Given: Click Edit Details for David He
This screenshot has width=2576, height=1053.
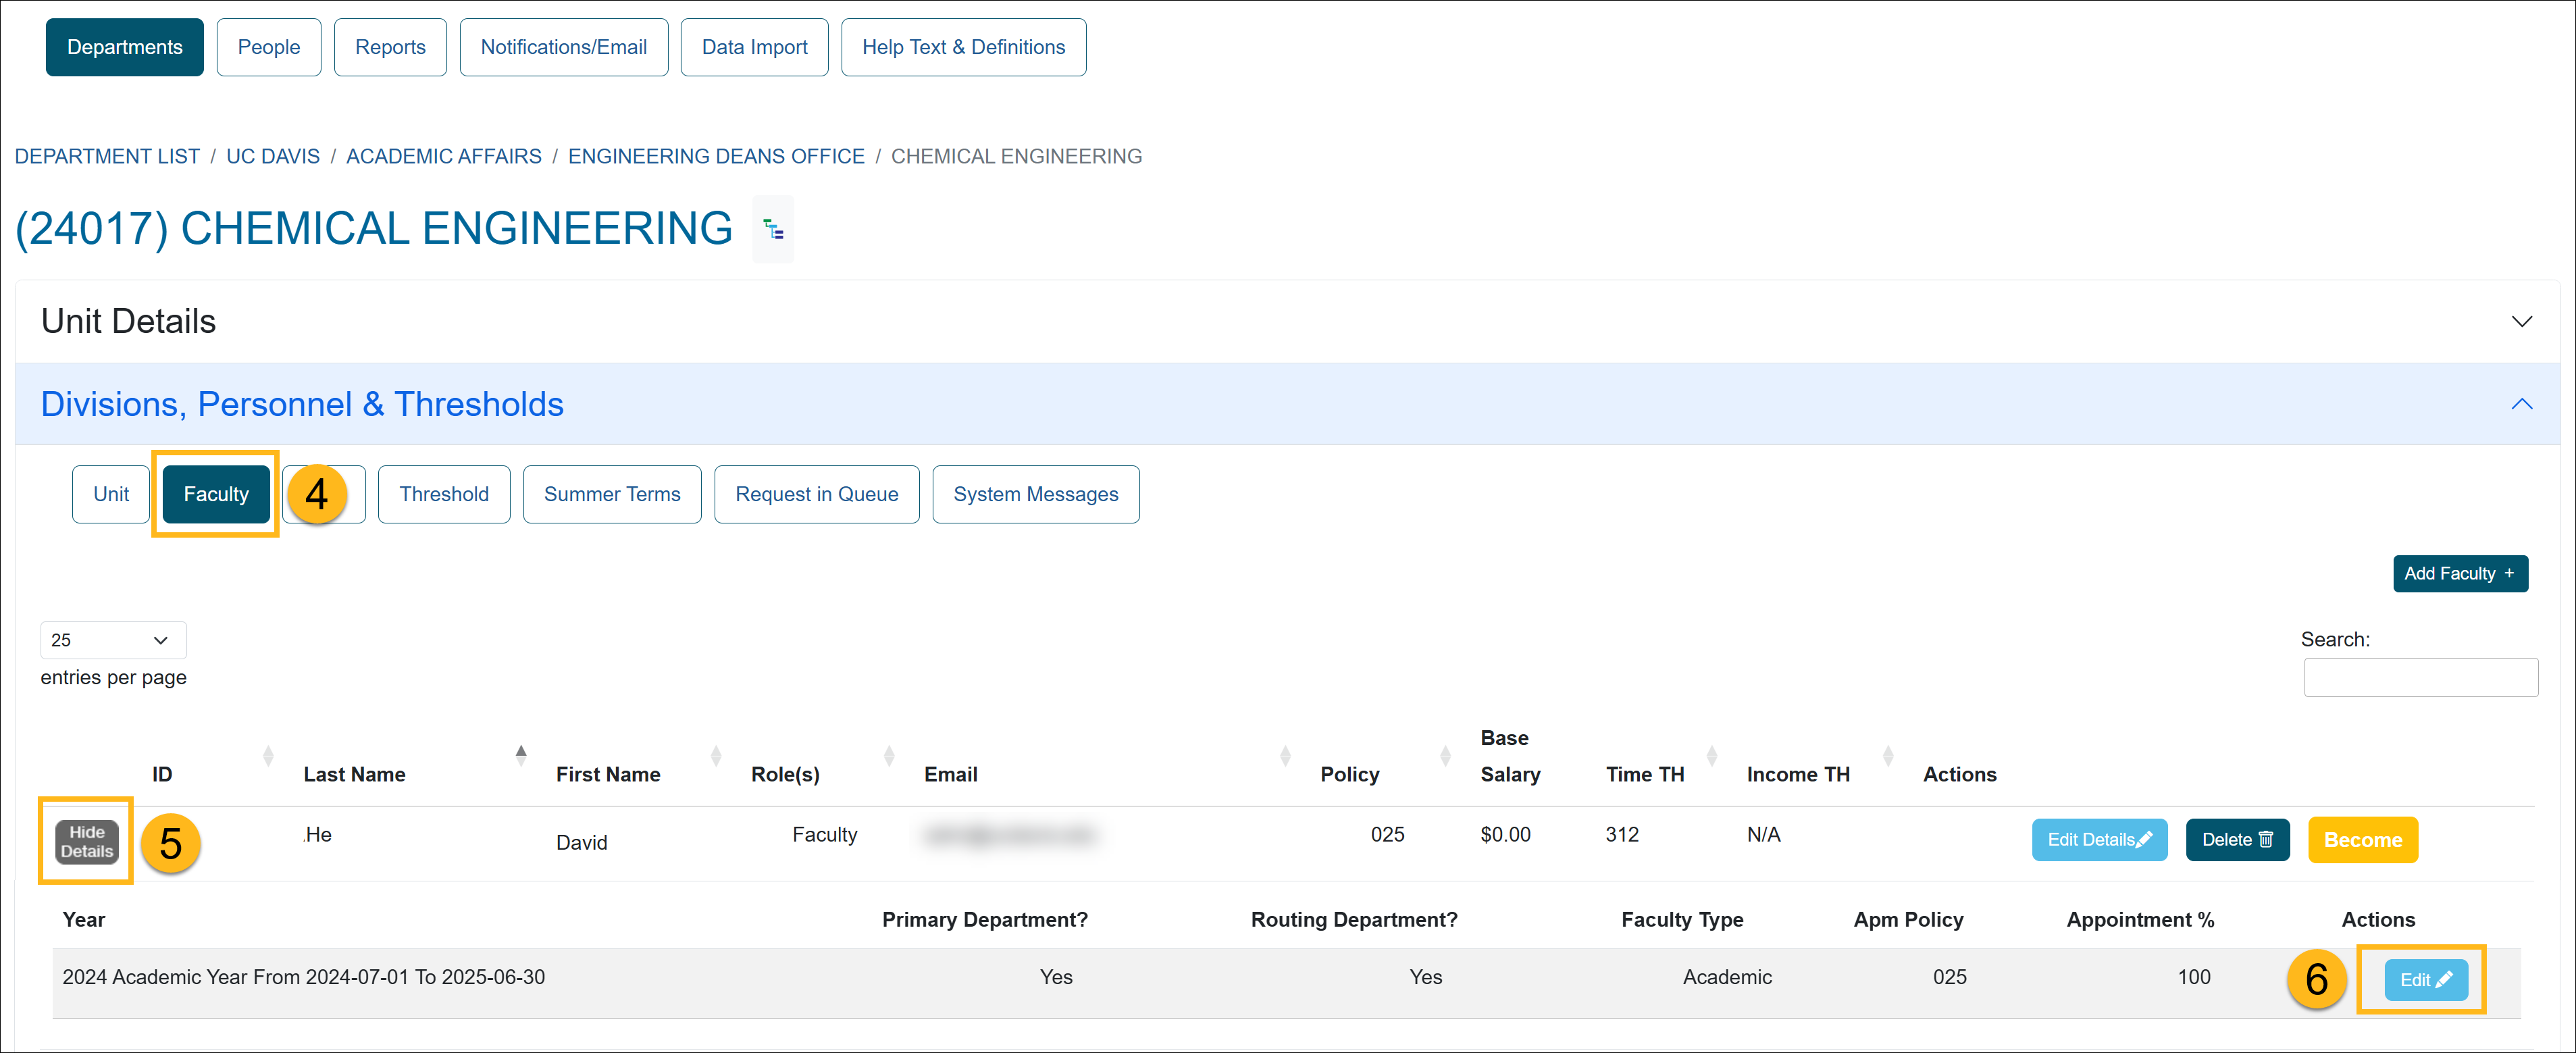Looking at the screenshot, I should 2099,840.
